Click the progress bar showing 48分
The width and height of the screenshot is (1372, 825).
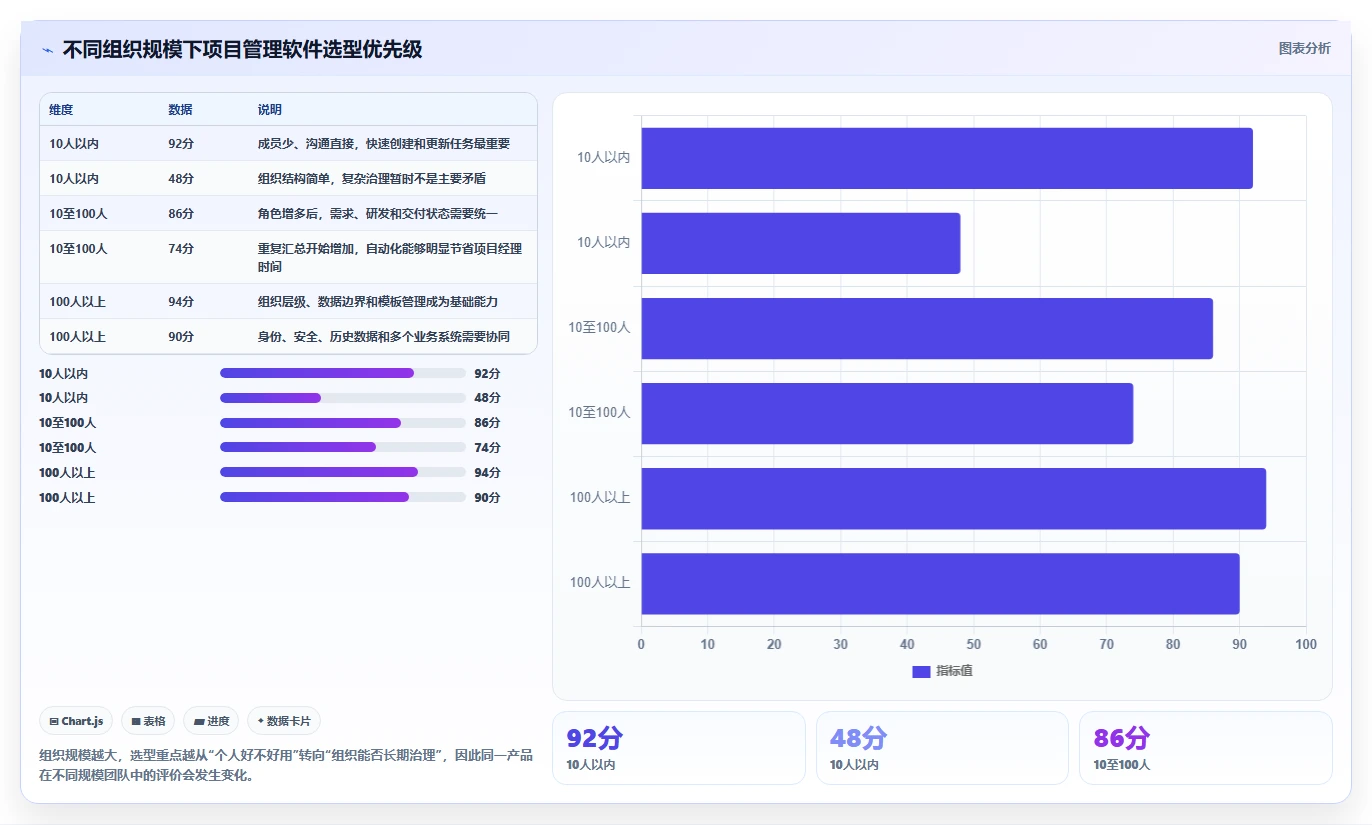click(x=343, y=398)
